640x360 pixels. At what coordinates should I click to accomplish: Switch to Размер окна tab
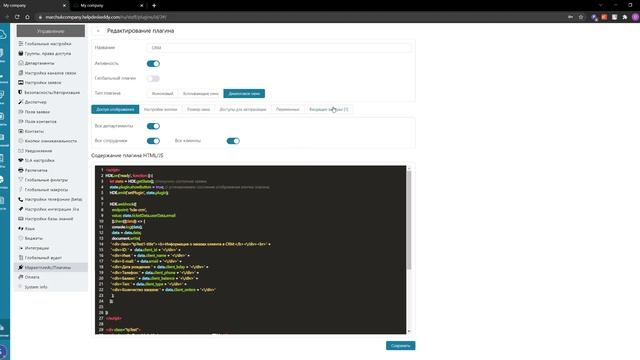(198, 109)
